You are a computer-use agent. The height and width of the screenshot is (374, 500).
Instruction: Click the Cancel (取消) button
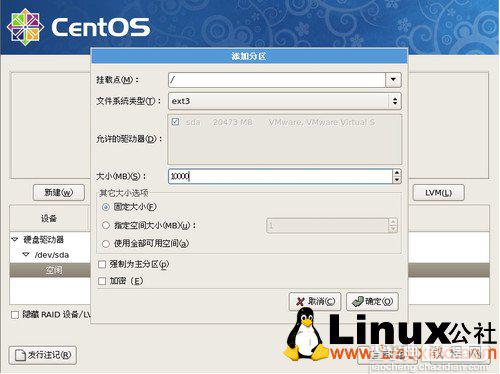[315, 301]
